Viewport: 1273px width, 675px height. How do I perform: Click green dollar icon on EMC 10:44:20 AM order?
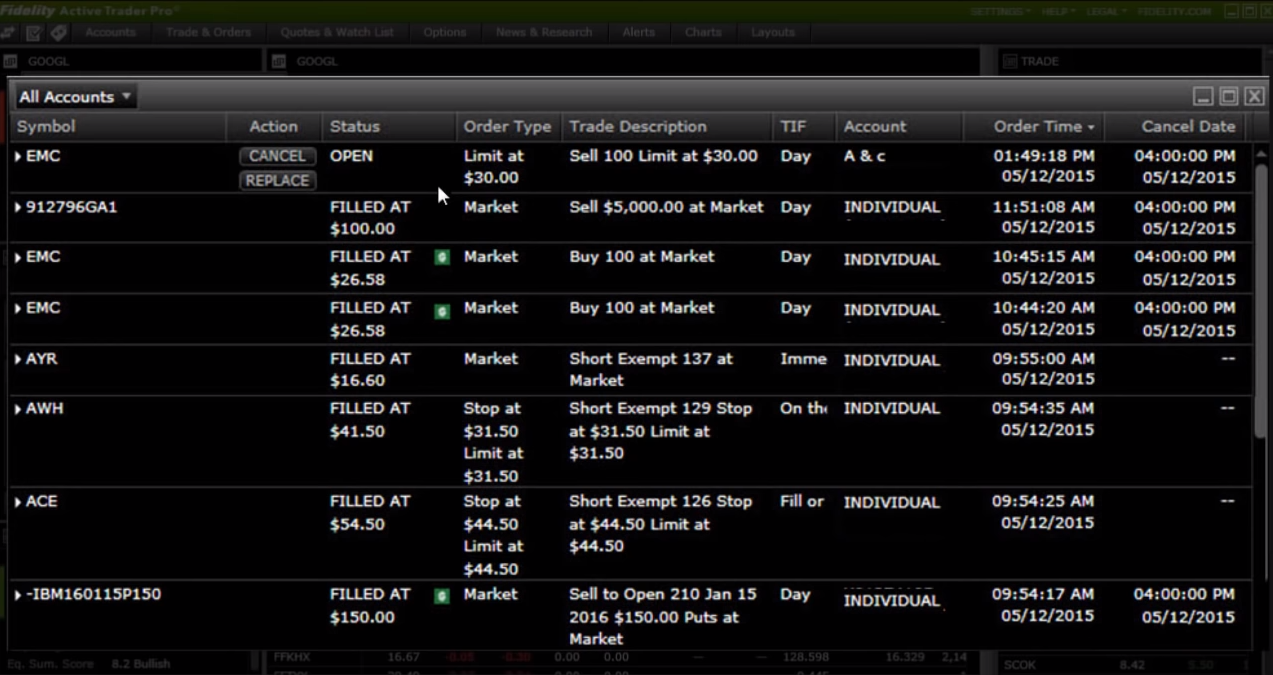click(441, 311)
